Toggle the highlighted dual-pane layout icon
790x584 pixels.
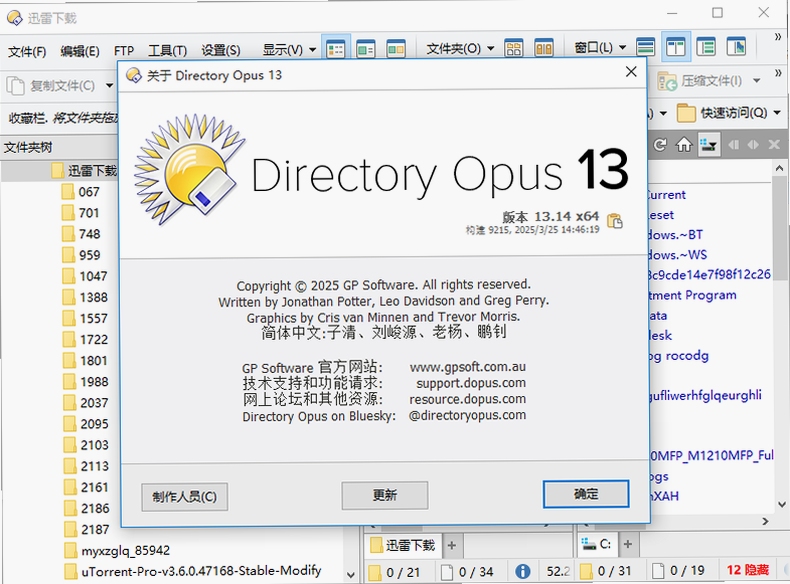pos(676,47)
